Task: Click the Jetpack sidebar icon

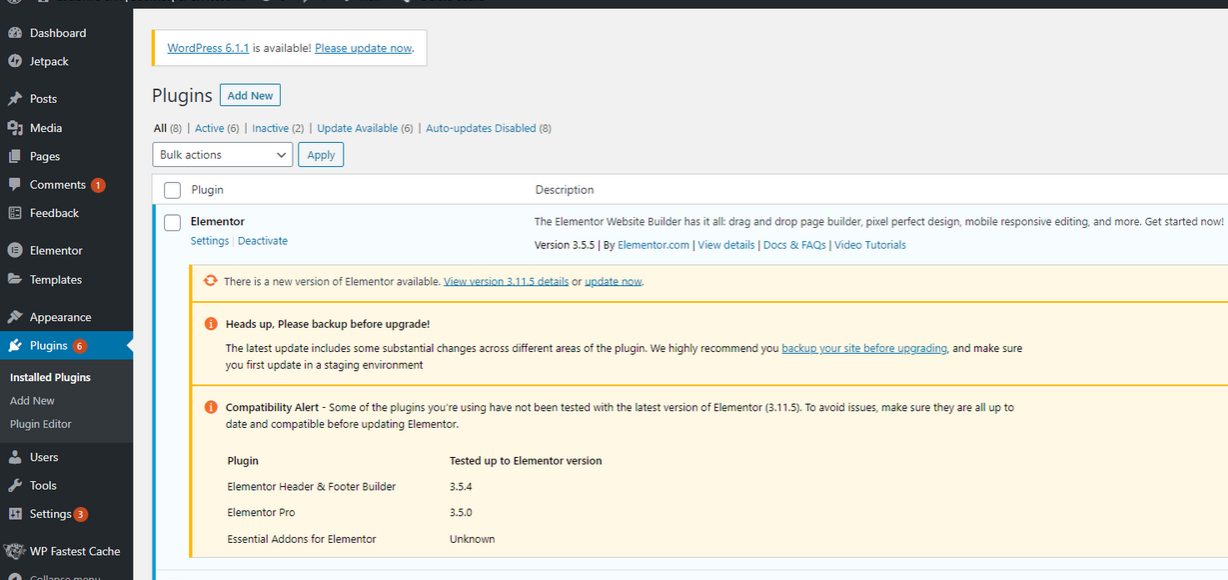Action: tap(15, 61)
